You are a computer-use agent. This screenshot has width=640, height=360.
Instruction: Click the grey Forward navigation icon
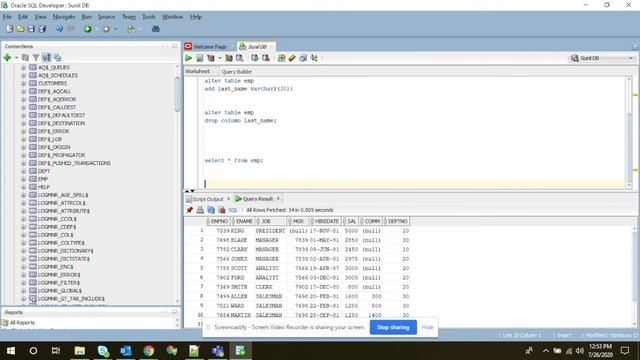click(106, 29)
